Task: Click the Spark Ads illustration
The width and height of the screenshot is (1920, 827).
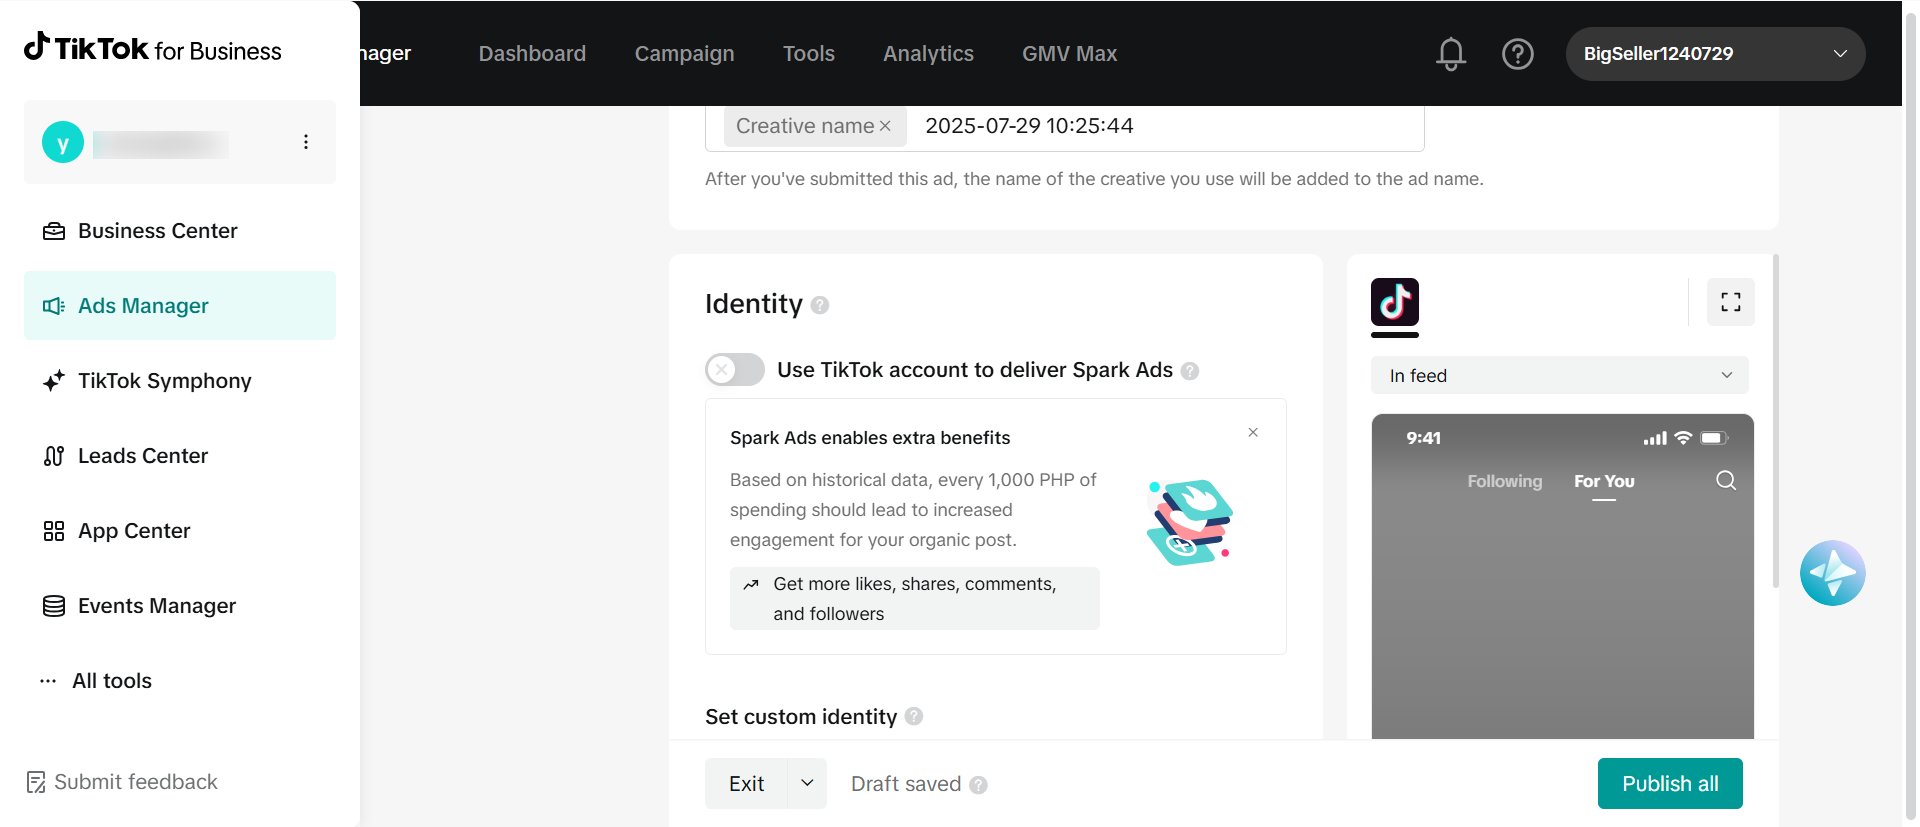Action: (x=1190, y=523)
